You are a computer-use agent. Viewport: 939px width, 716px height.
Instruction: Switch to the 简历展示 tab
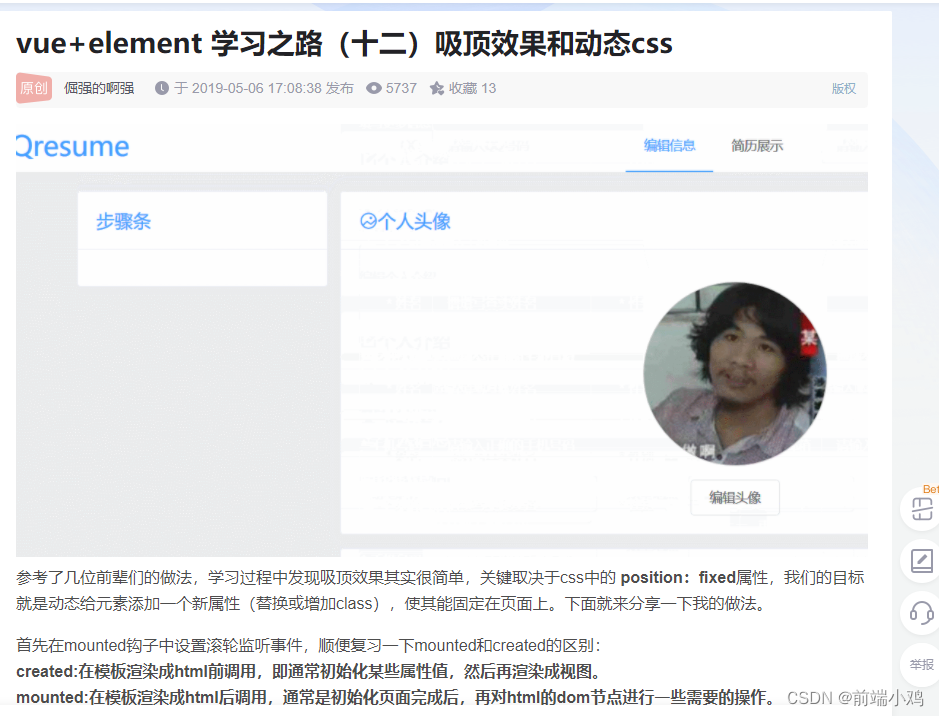point(757,145)
